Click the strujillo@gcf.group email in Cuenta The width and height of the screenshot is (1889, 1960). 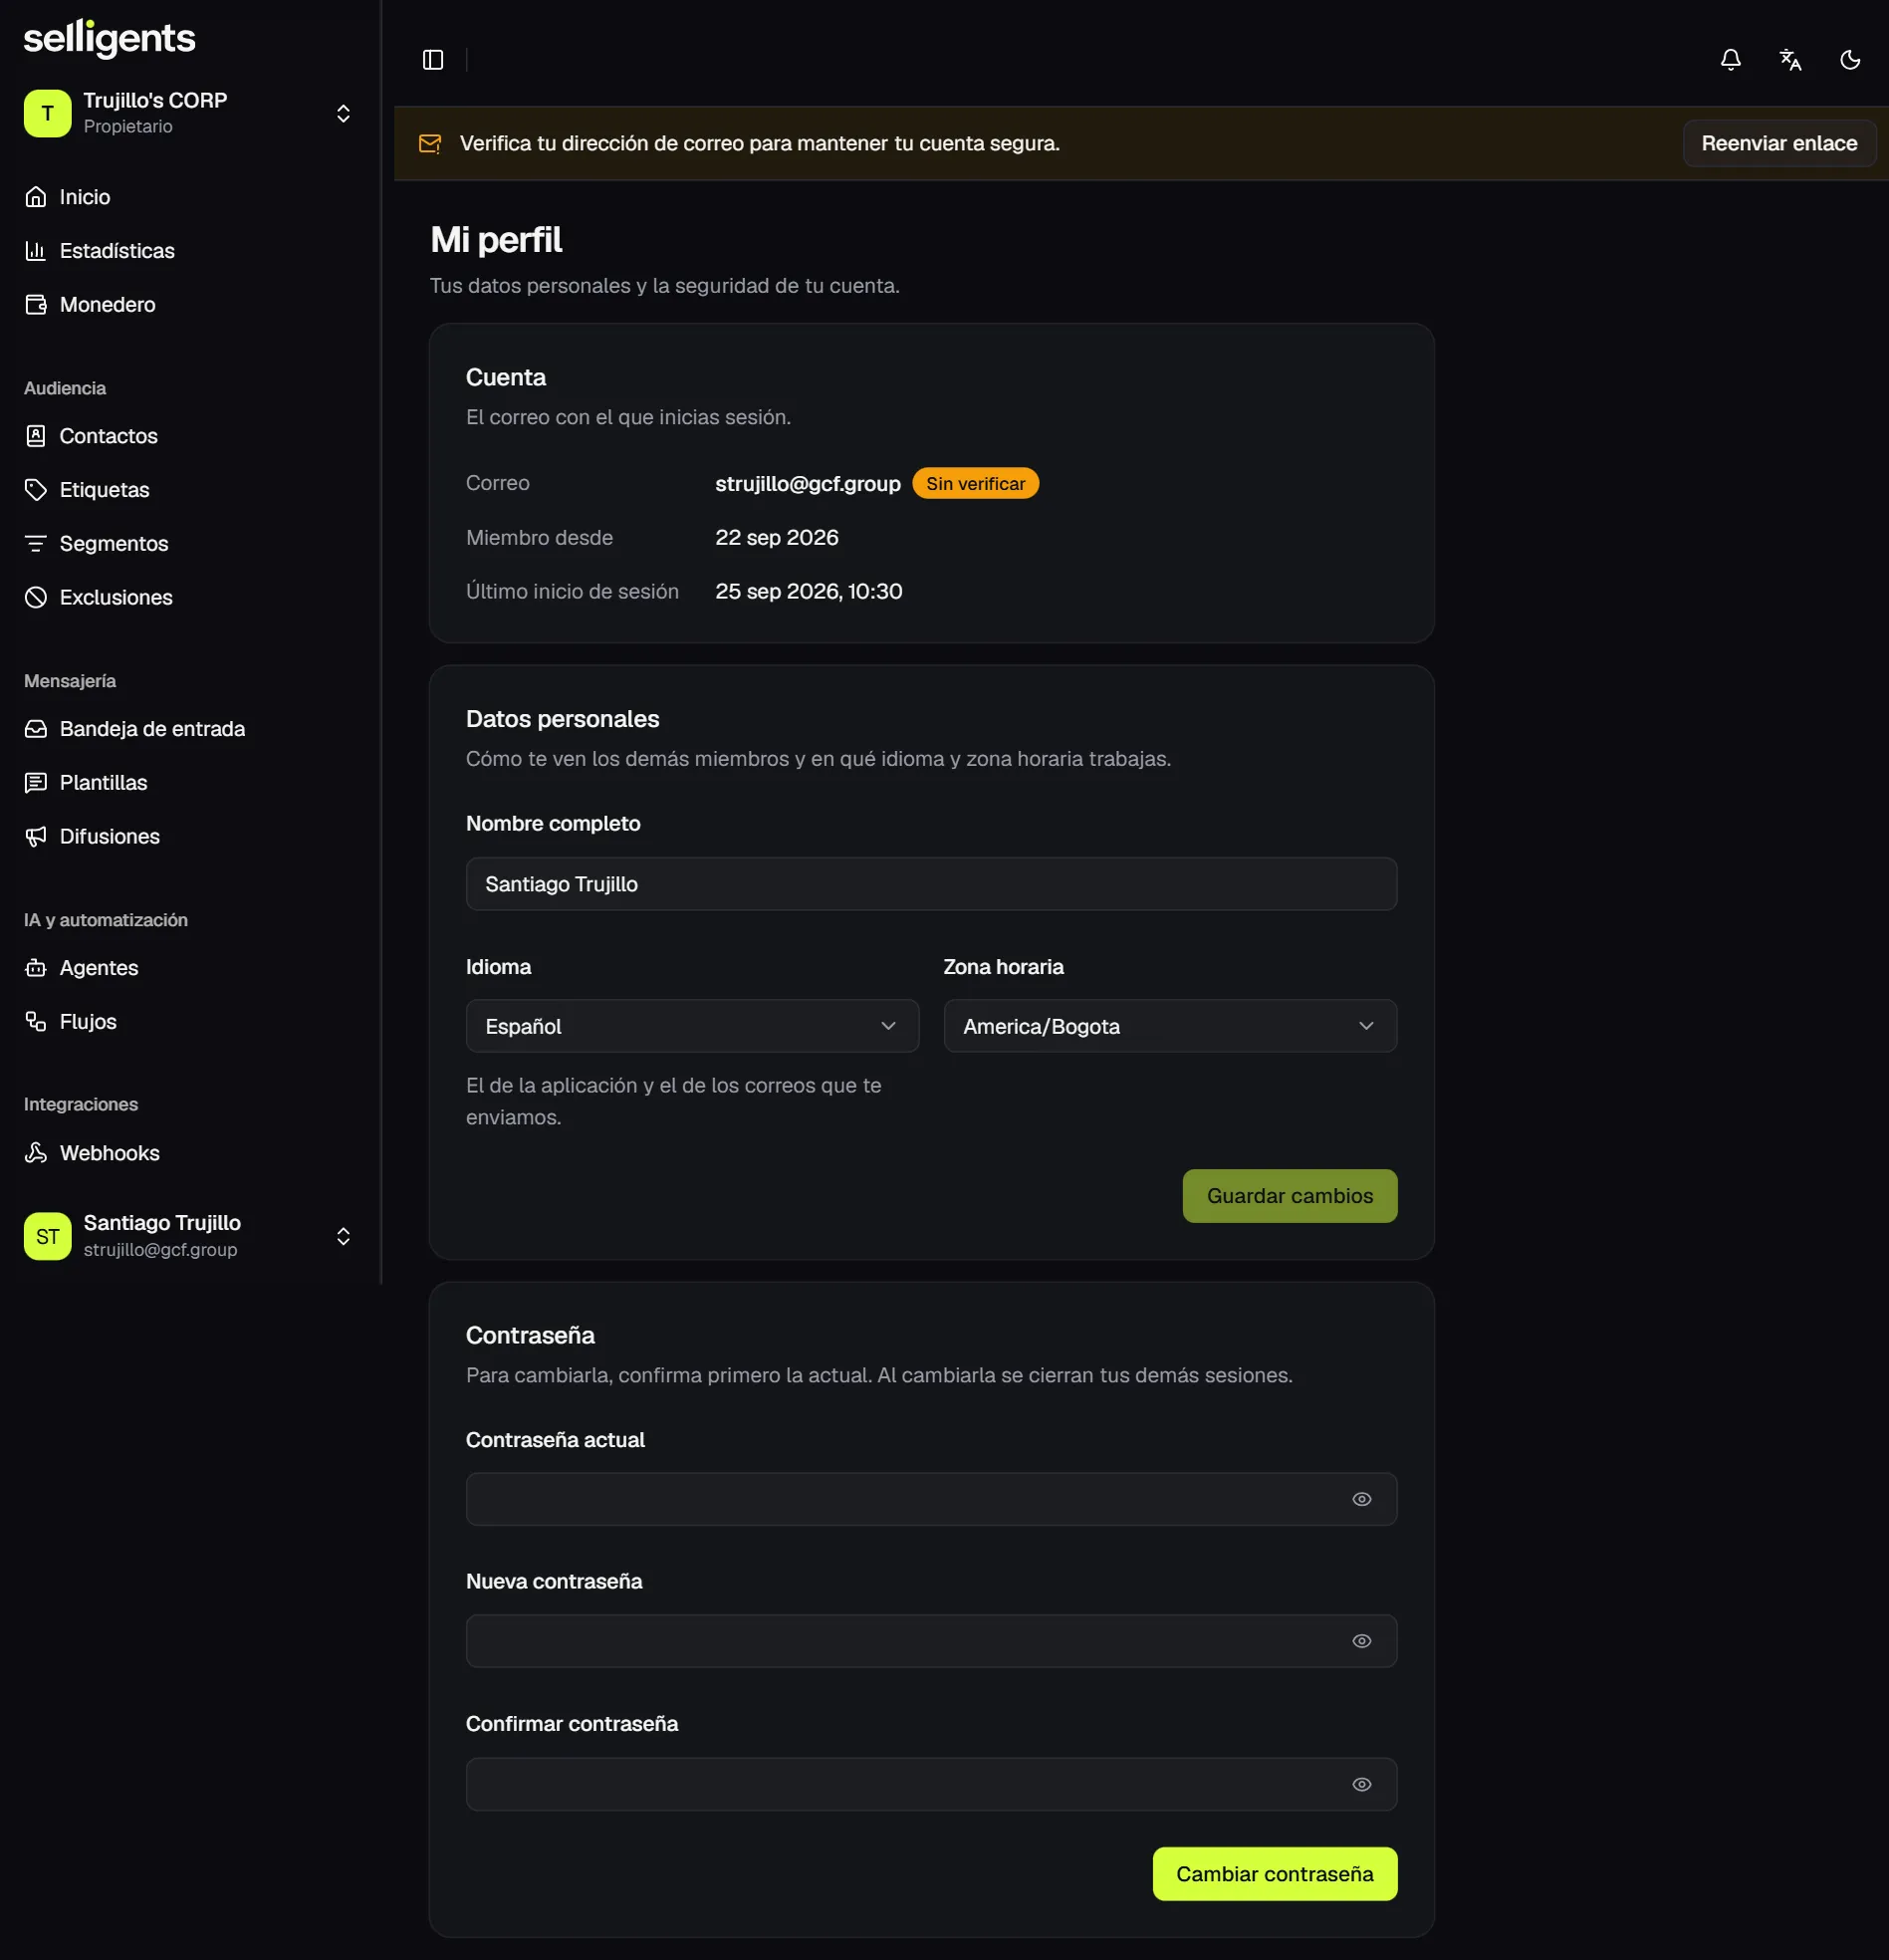(x=808, y=484)
